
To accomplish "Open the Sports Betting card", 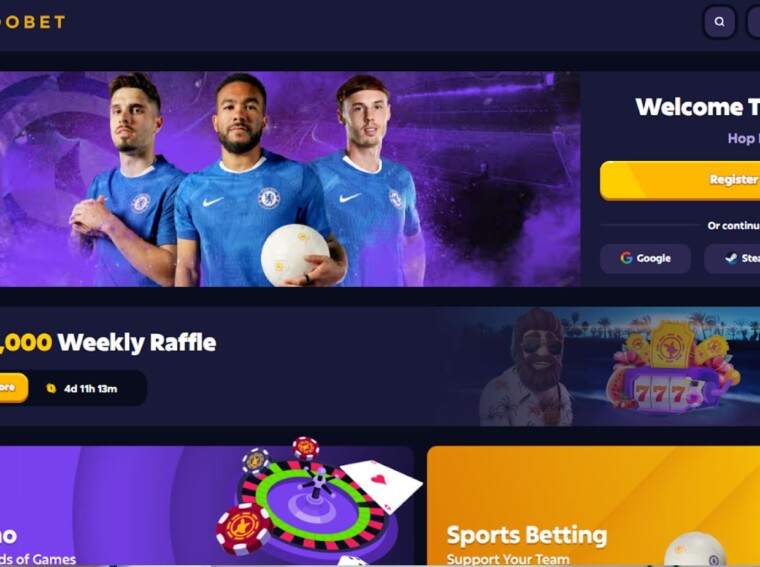I will click(x=593, y=506).
